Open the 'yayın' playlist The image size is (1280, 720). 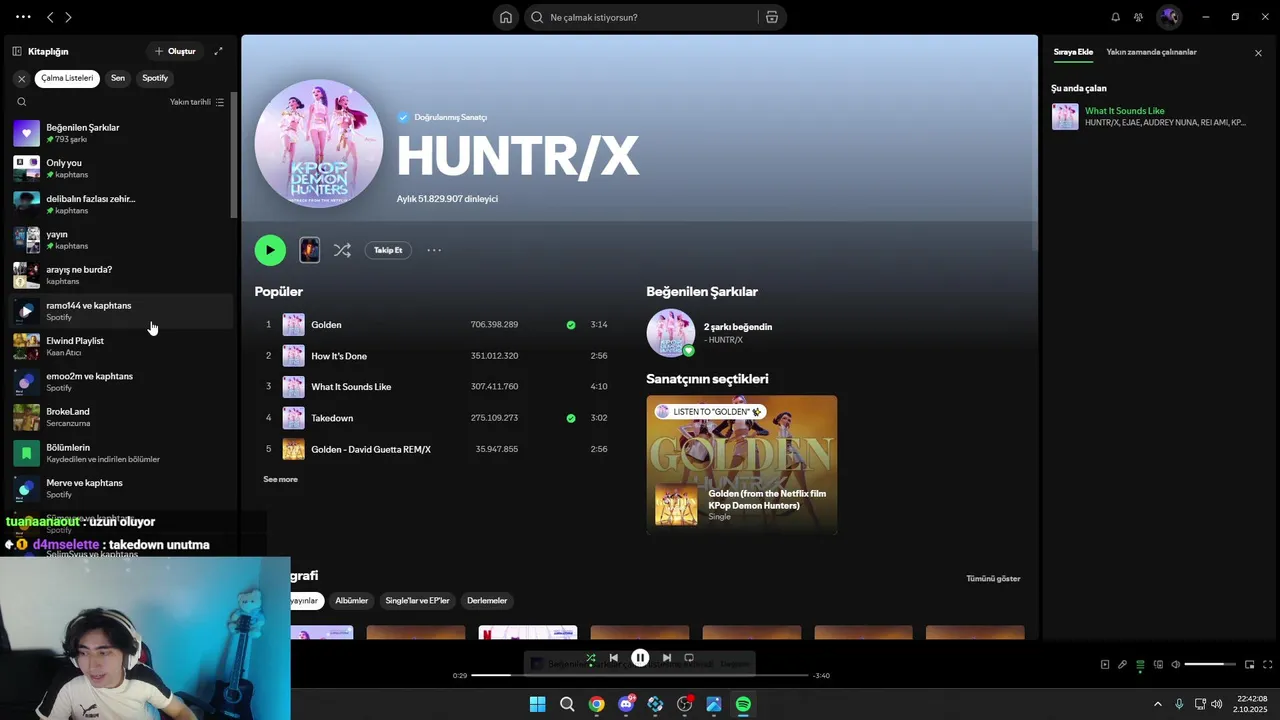pos(121,240)
